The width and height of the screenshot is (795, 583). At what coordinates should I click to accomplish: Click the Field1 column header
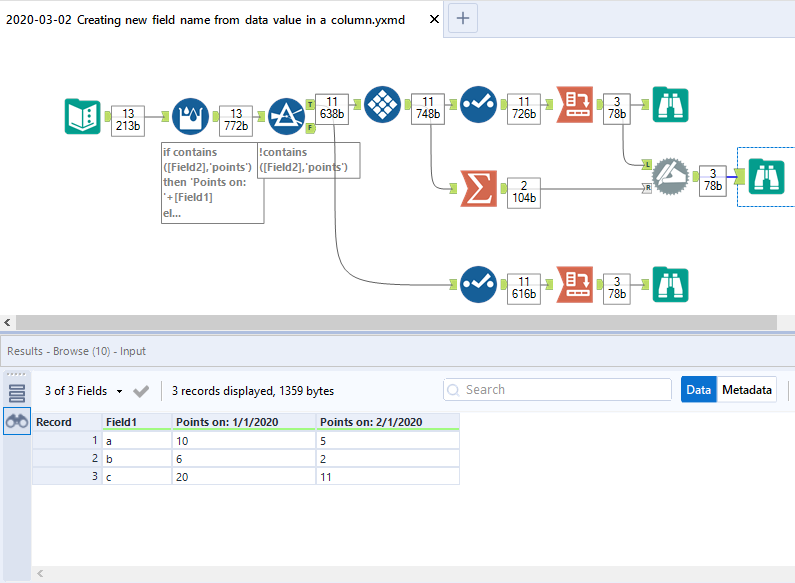click(136, 422)
